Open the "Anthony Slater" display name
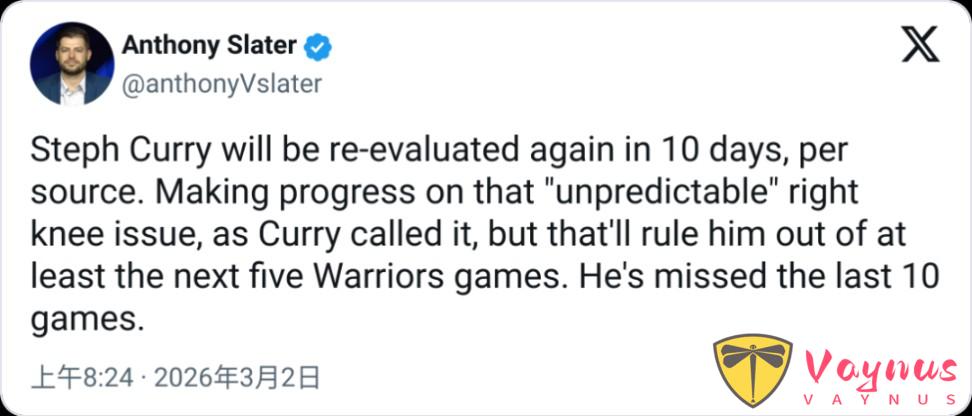 [x=210, y=46]
